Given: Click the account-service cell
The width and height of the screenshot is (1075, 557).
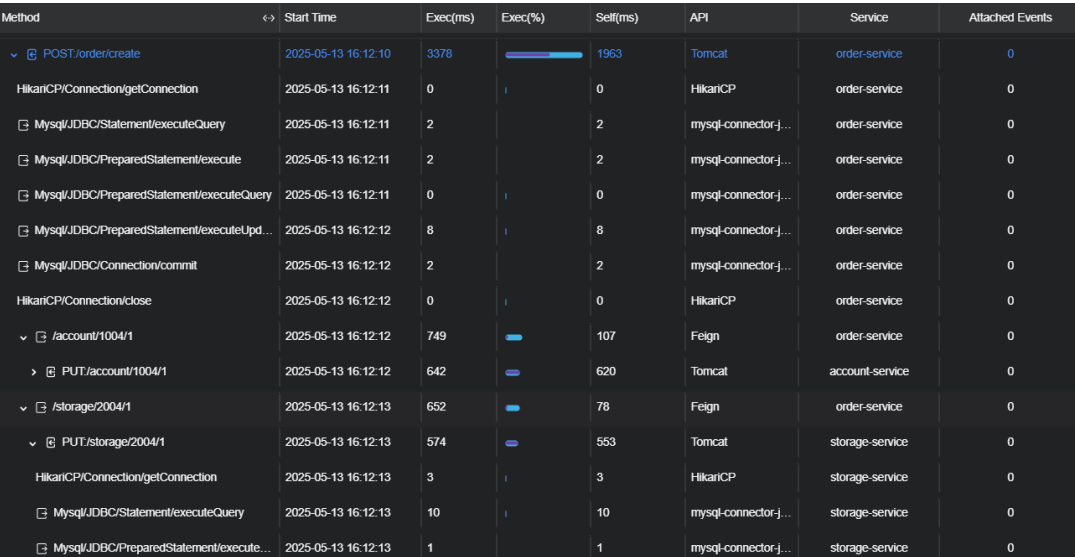Looking at the screenshot, I should coord(869,371).
